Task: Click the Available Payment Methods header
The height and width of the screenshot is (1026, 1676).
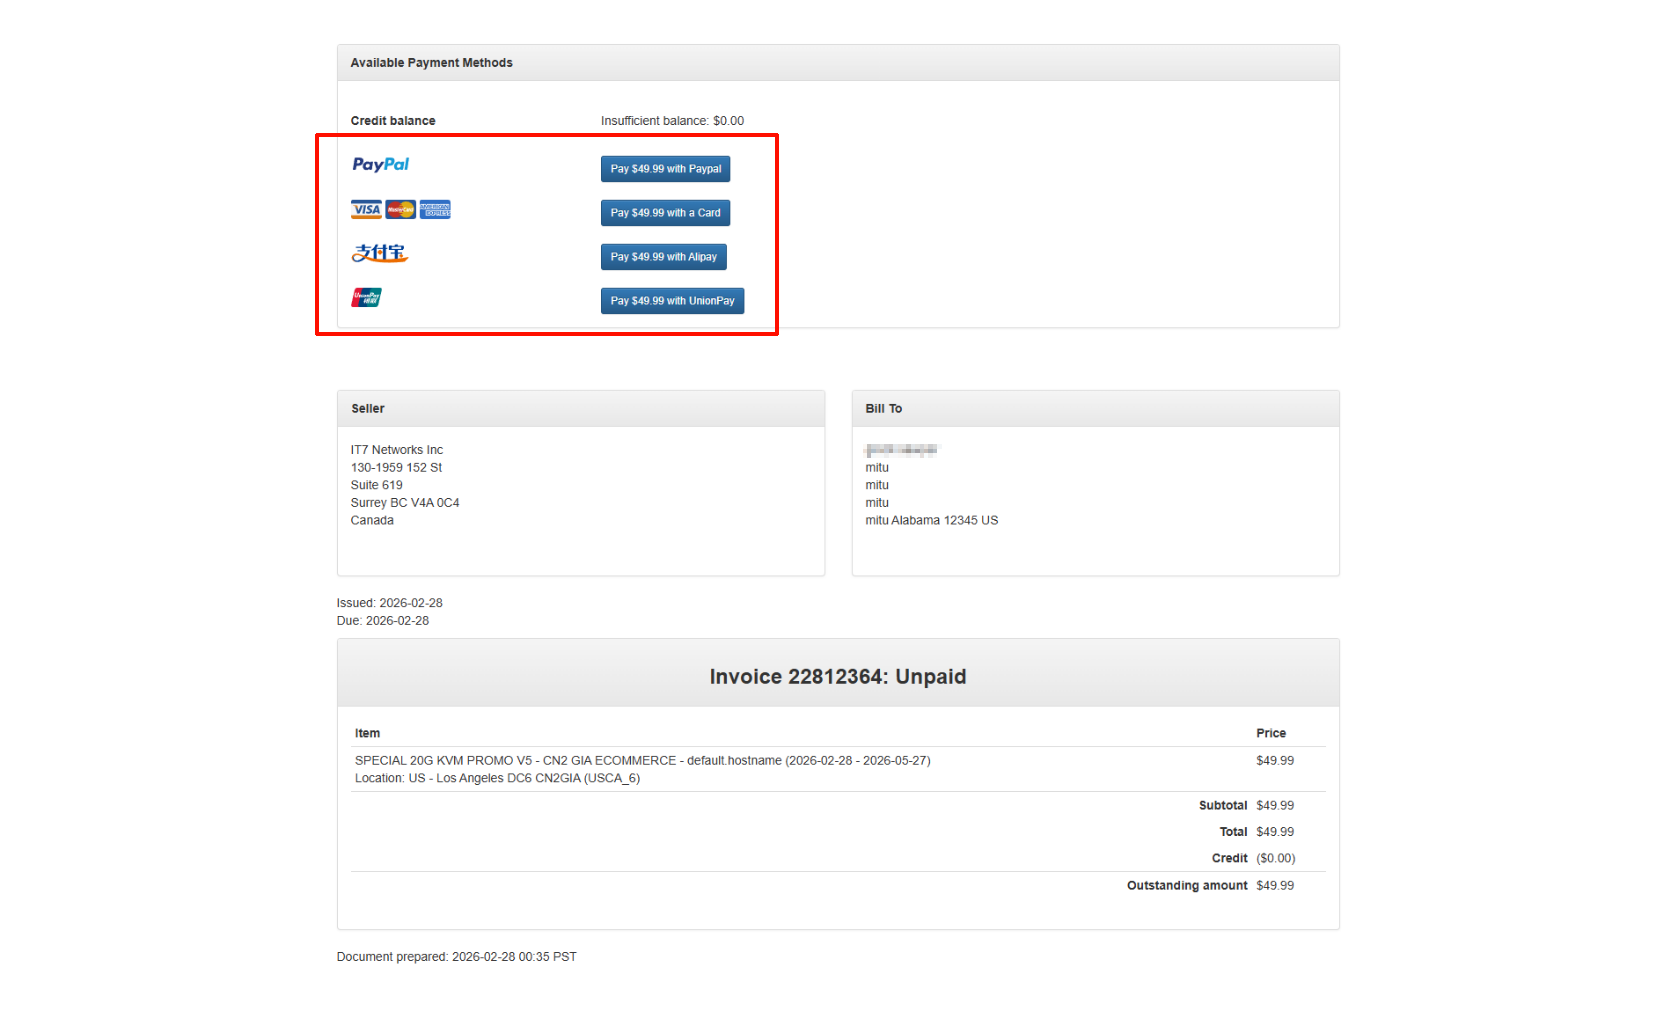Action: pyautogui.click(x=431, y=63)
